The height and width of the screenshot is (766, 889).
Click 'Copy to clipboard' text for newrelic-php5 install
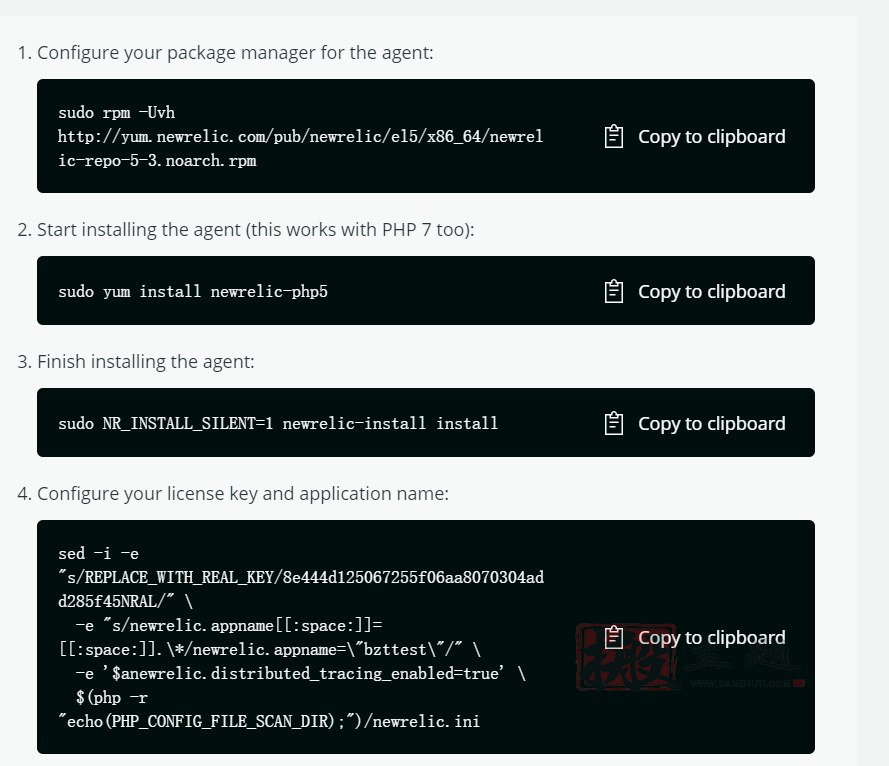click(x=712, y=291)
